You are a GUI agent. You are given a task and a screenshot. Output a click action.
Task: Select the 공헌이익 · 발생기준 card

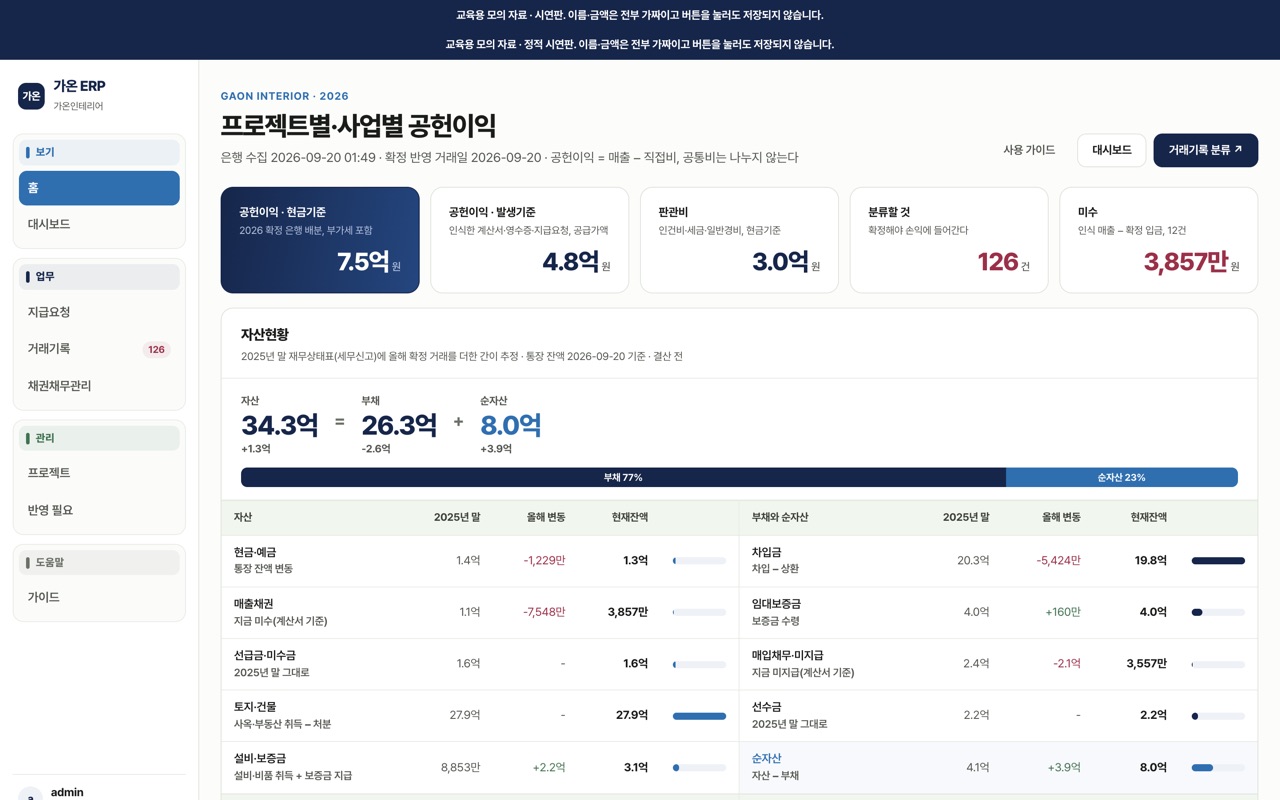(x=529, y=240)
